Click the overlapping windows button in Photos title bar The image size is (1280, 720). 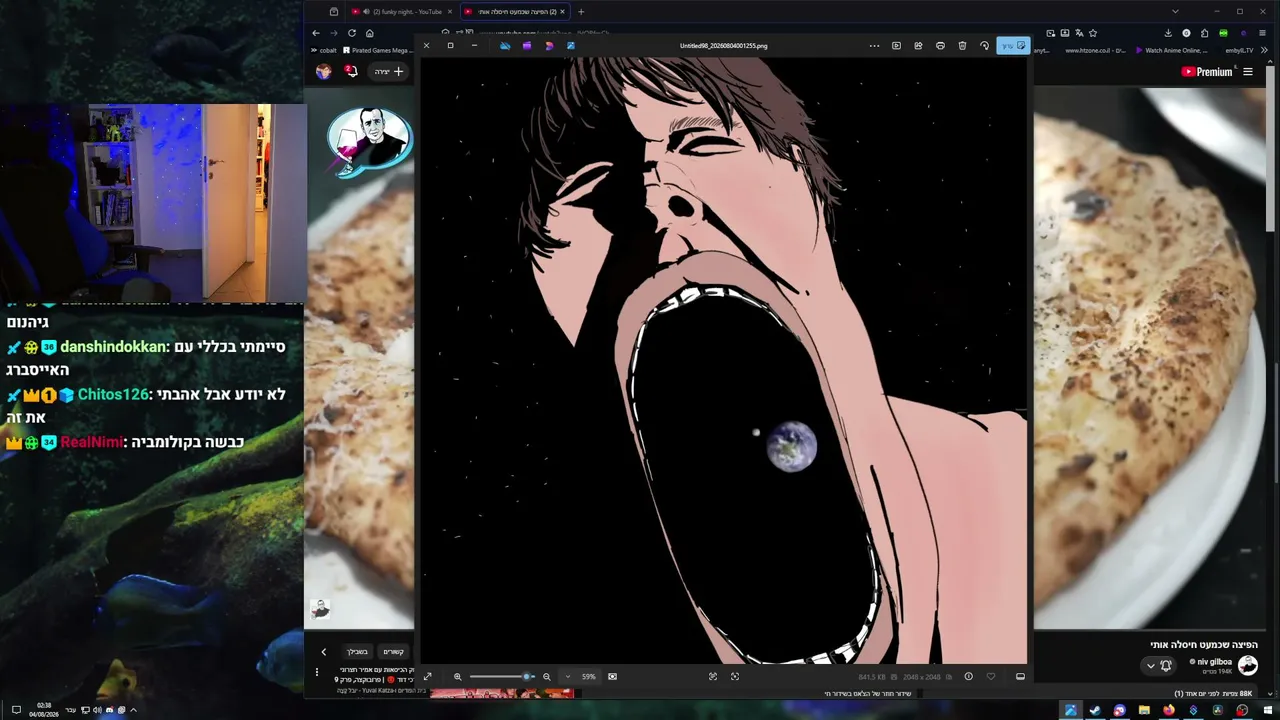pyautogui.click(x=450, y=46)
